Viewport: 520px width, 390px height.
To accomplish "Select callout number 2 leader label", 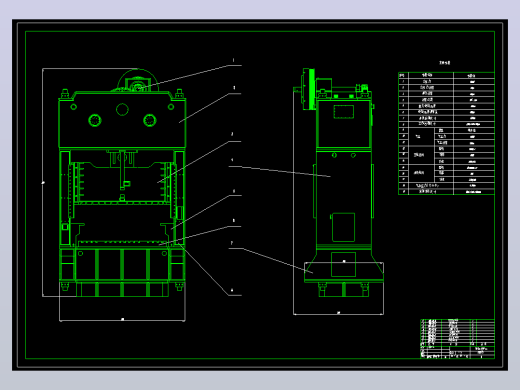I will pyautogui.click(x=234, y=88).
